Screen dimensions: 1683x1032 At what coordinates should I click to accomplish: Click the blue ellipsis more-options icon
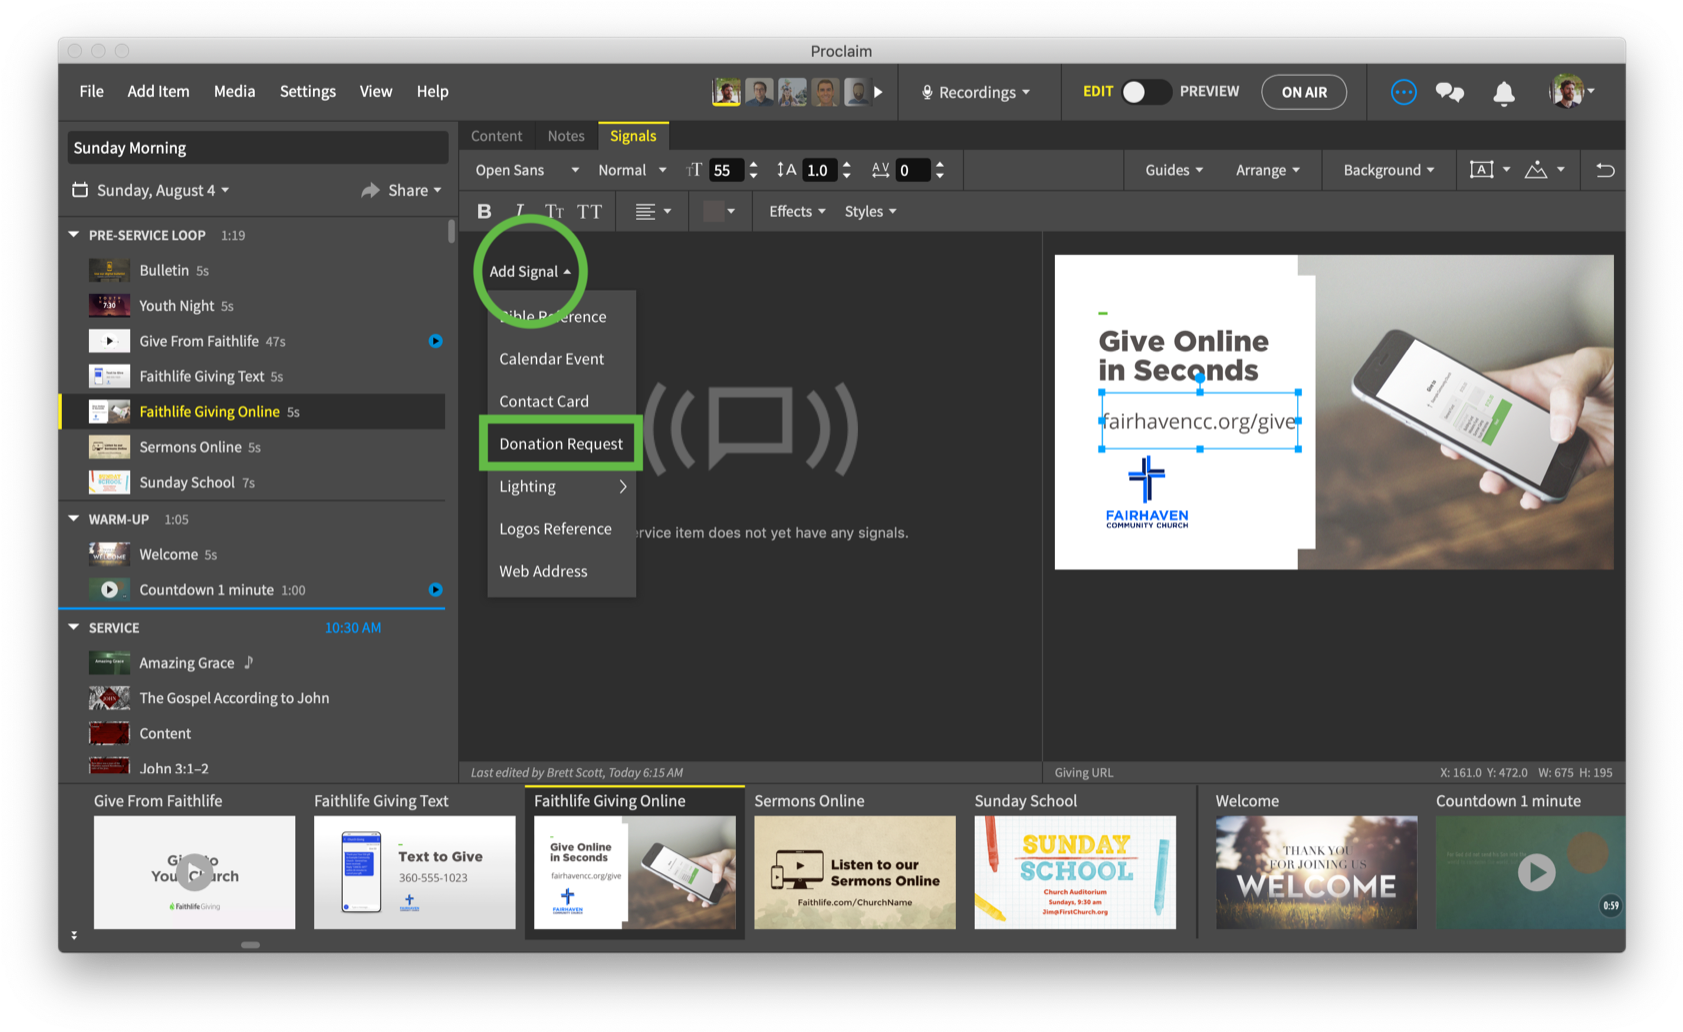pyautogui.click(x=1403, y=92)
